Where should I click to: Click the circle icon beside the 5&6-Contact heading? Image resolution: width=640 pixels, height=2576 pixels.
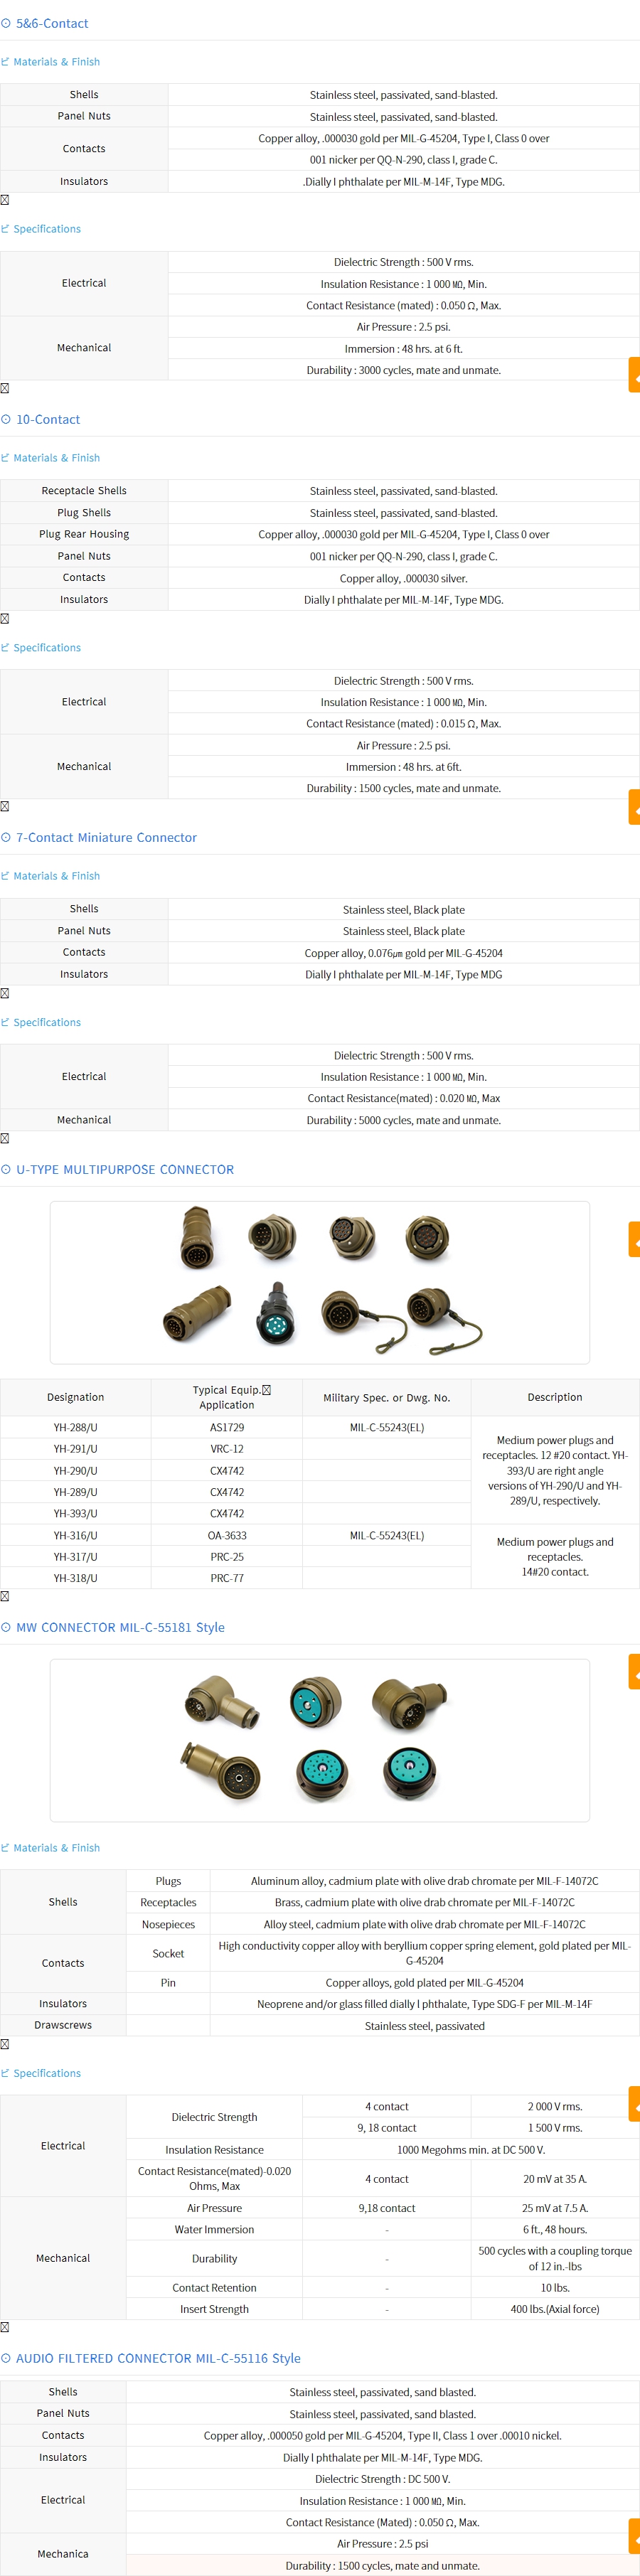click(6, 23)
